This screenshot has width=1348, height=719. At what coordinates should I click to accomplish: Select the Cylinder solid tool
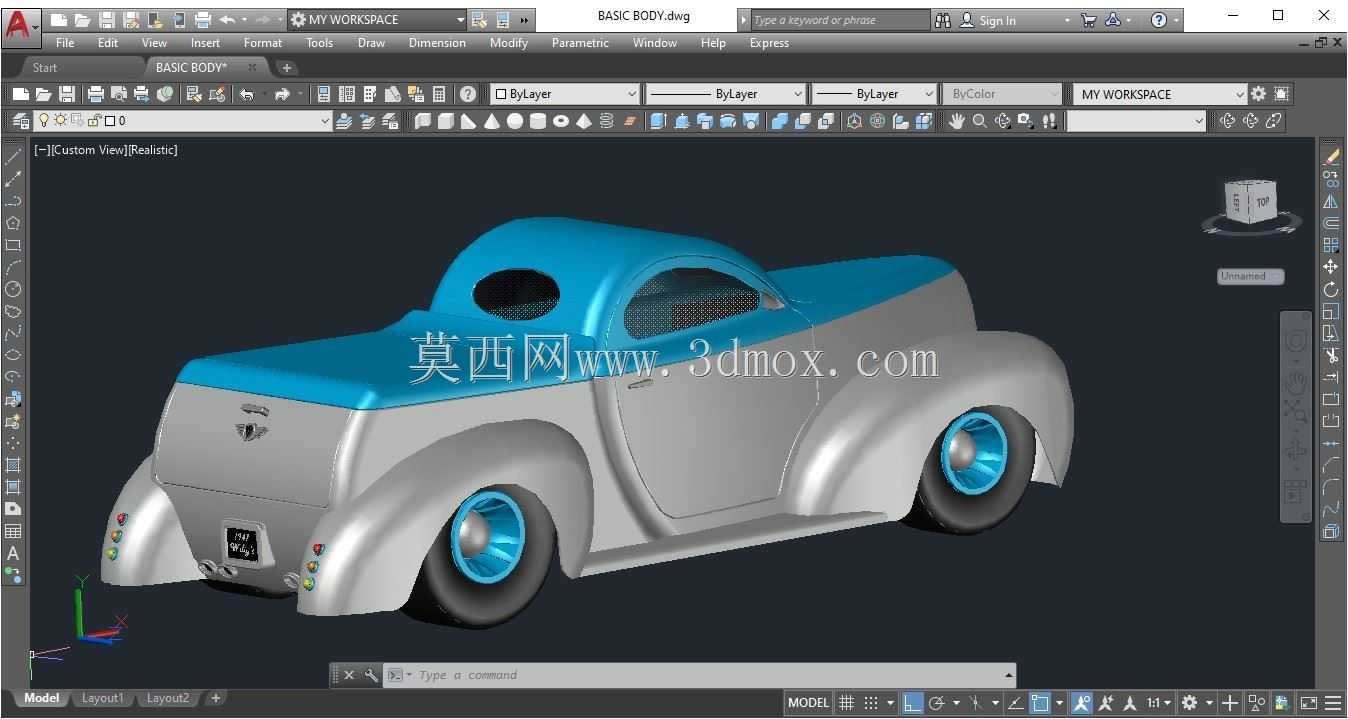point(537,121)
